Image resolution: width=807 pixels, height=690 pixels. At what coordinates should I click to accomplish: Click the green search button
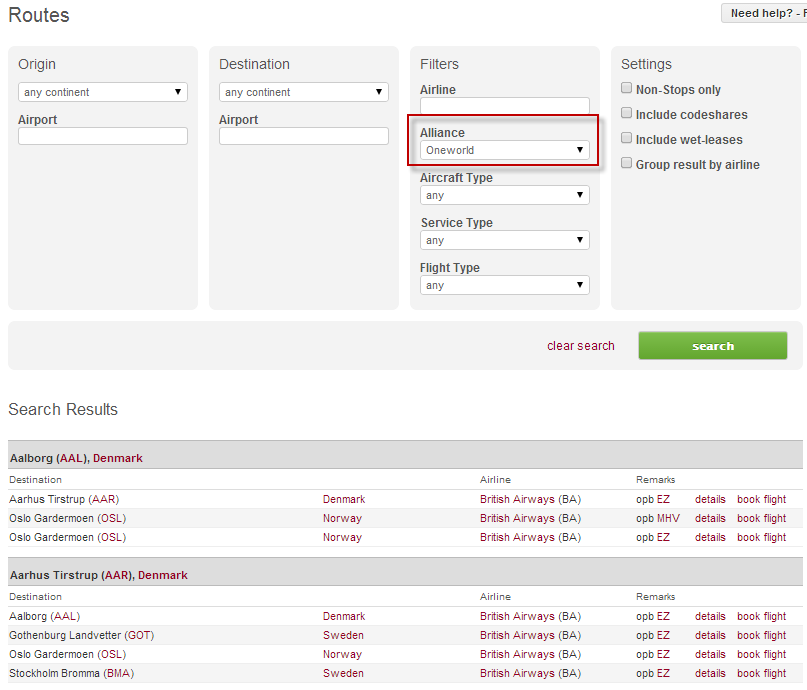(x=712, y=346)
